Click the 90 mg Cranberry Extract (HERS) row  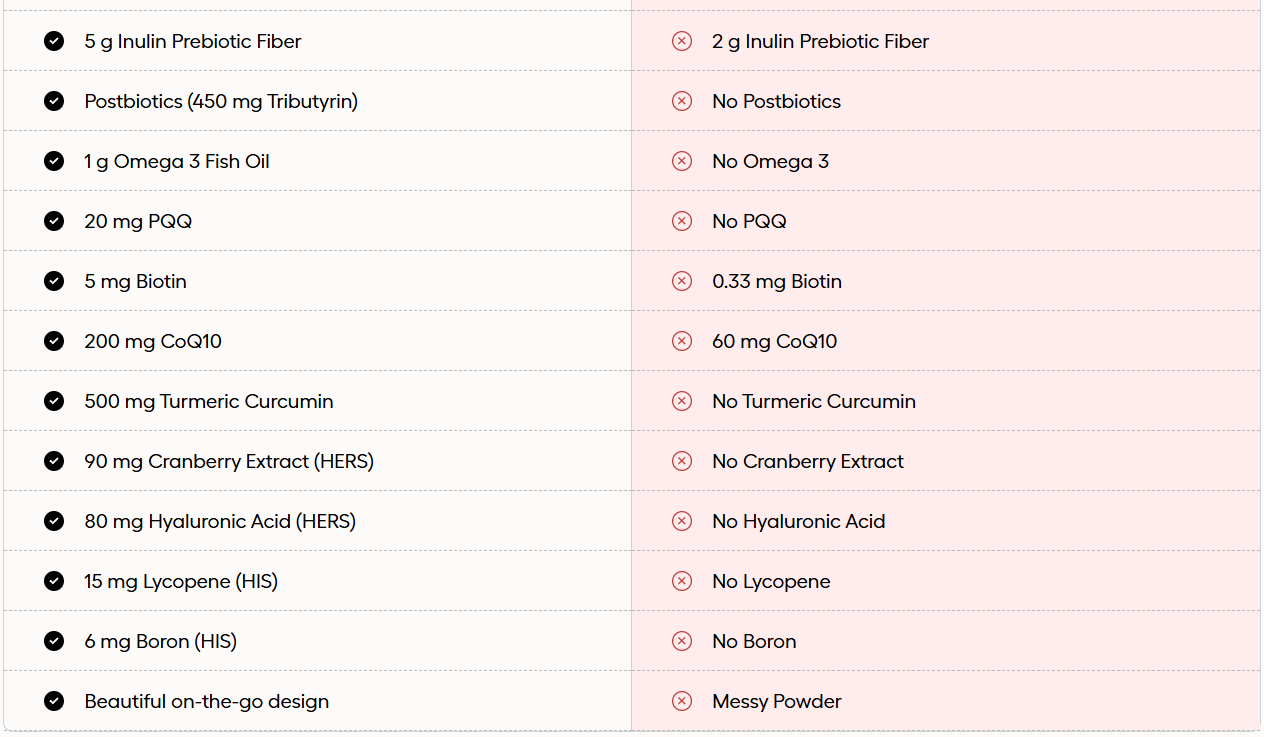[229, 461]
